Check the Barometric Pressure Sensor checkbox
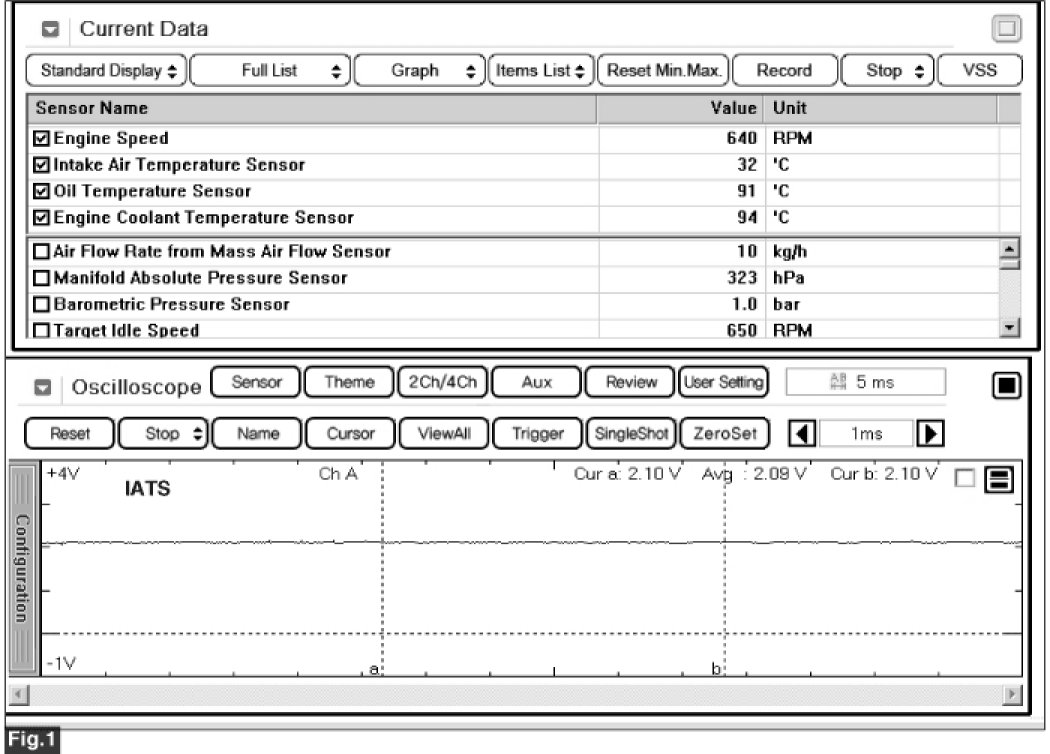Image resolution: width=1050 pixels, height=754 pixels. (42, 305)
